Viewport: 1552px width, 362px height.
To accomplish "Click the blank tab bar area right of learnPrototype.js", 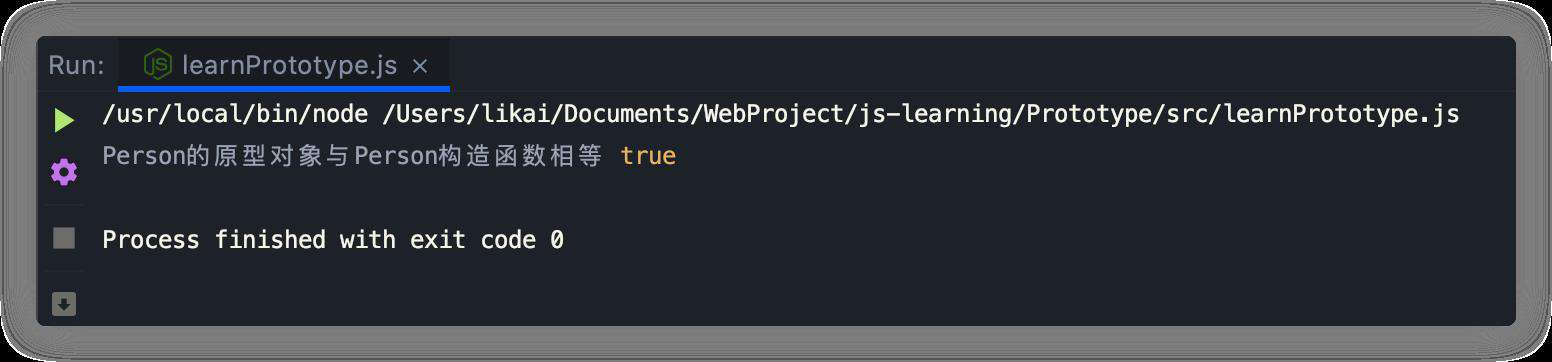I will pos(980,65).
